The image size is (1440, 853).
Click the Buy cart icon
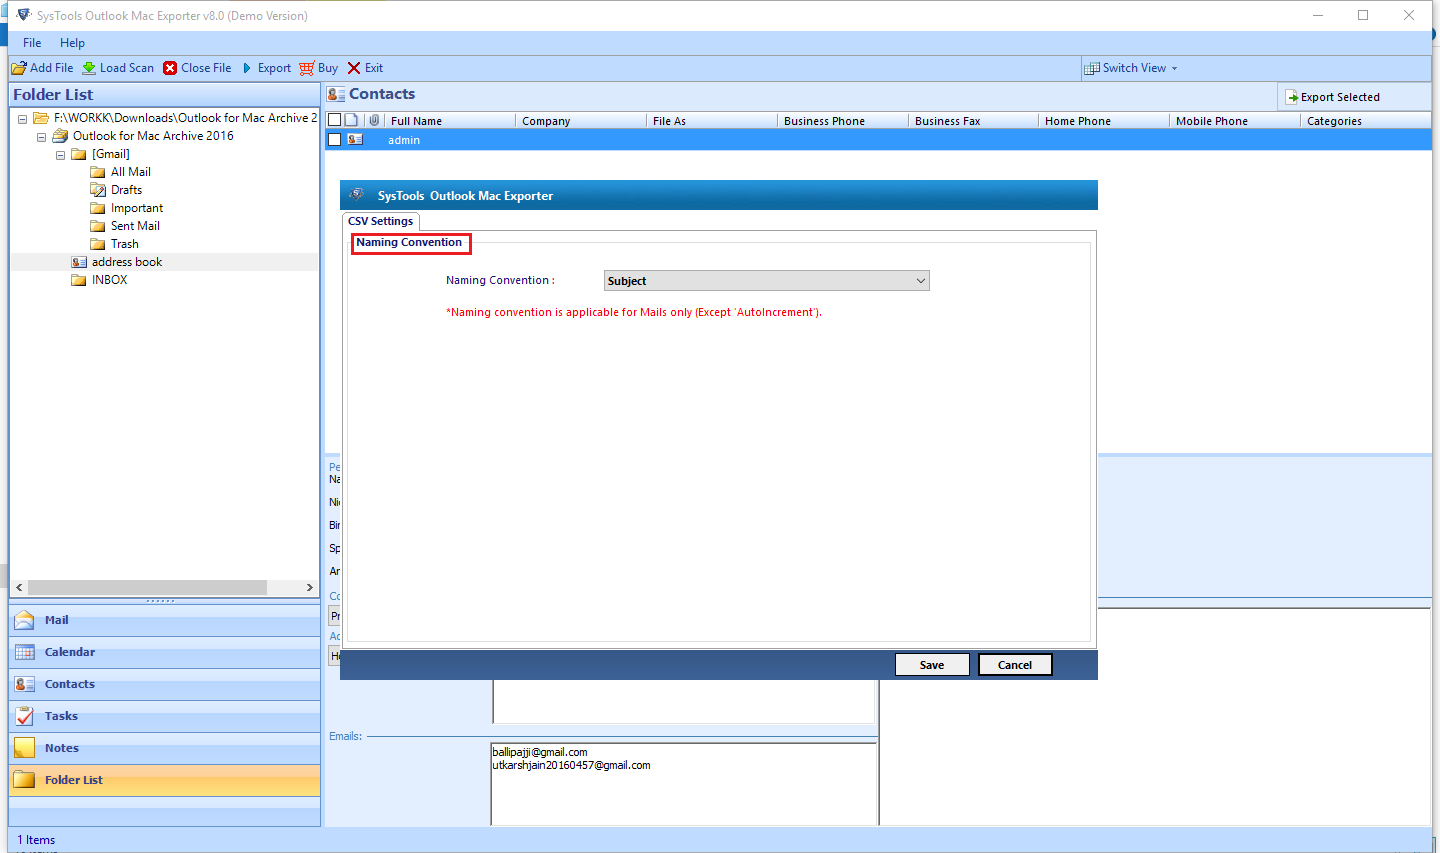(307, 68)
